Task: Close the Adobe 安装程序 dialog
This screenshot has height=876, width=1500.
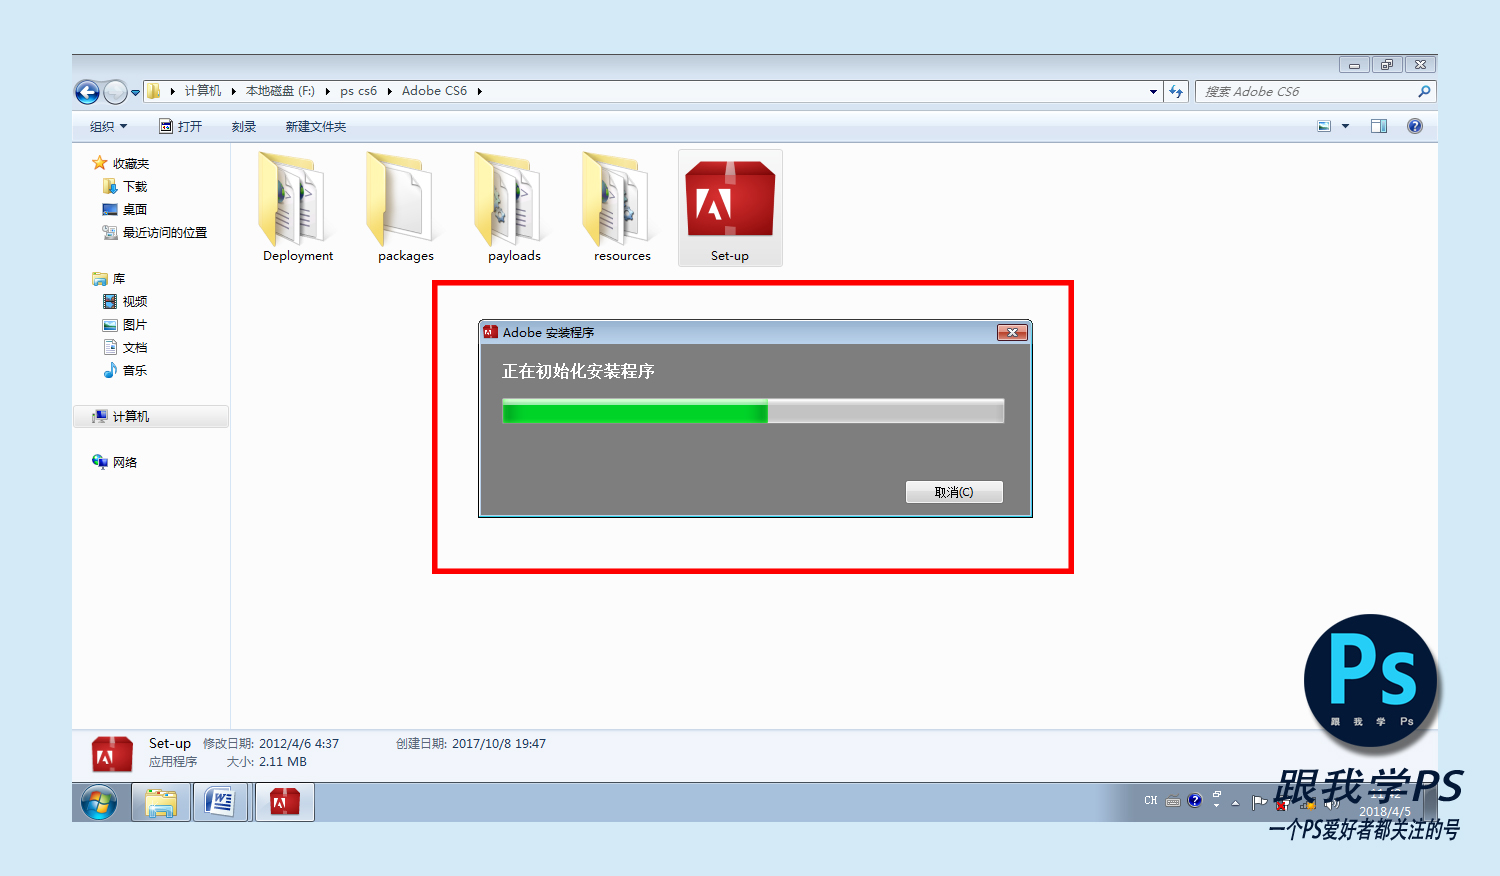Action: [1012, 332]
